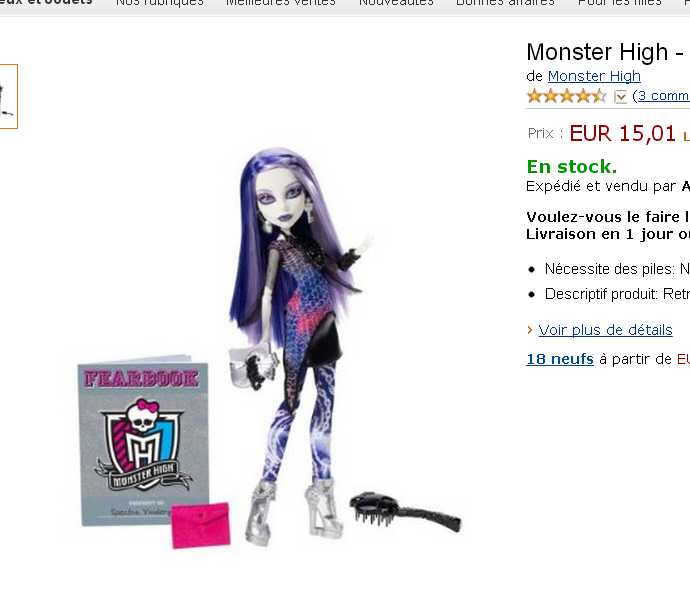Open the Pour les filles menu item
This screenshot has height=614, width=690.
[x=620, y=3]
